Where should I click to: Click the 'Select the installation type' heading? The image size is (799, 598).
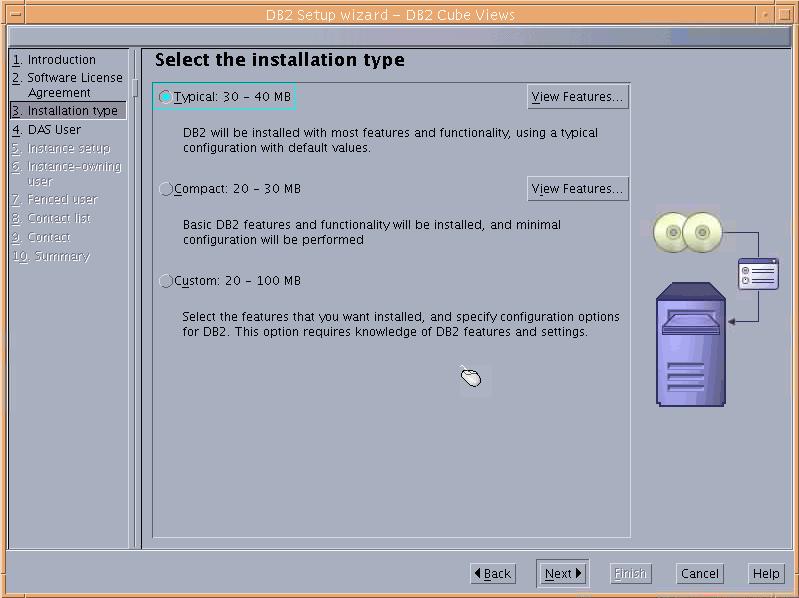click(280, 60)
